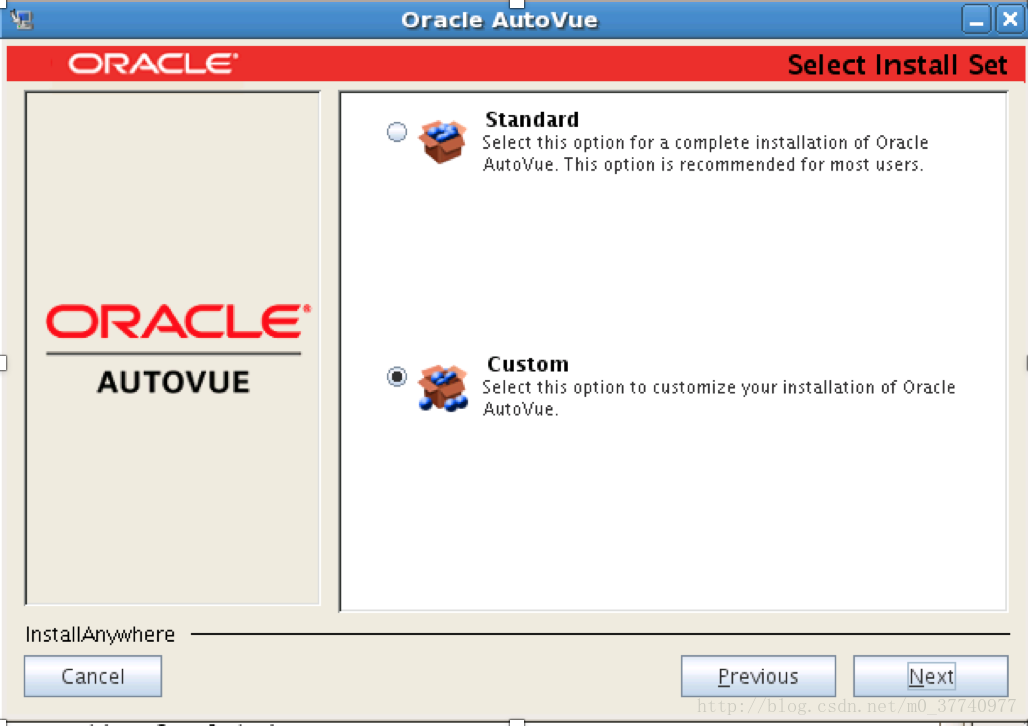
Task: Select the Custom install radio button
Action: (397, 376)
